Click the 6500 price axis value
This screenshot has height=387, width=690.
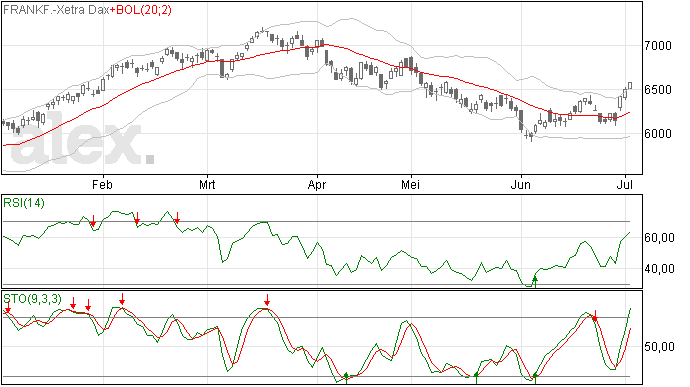click(x=658, y=90)
